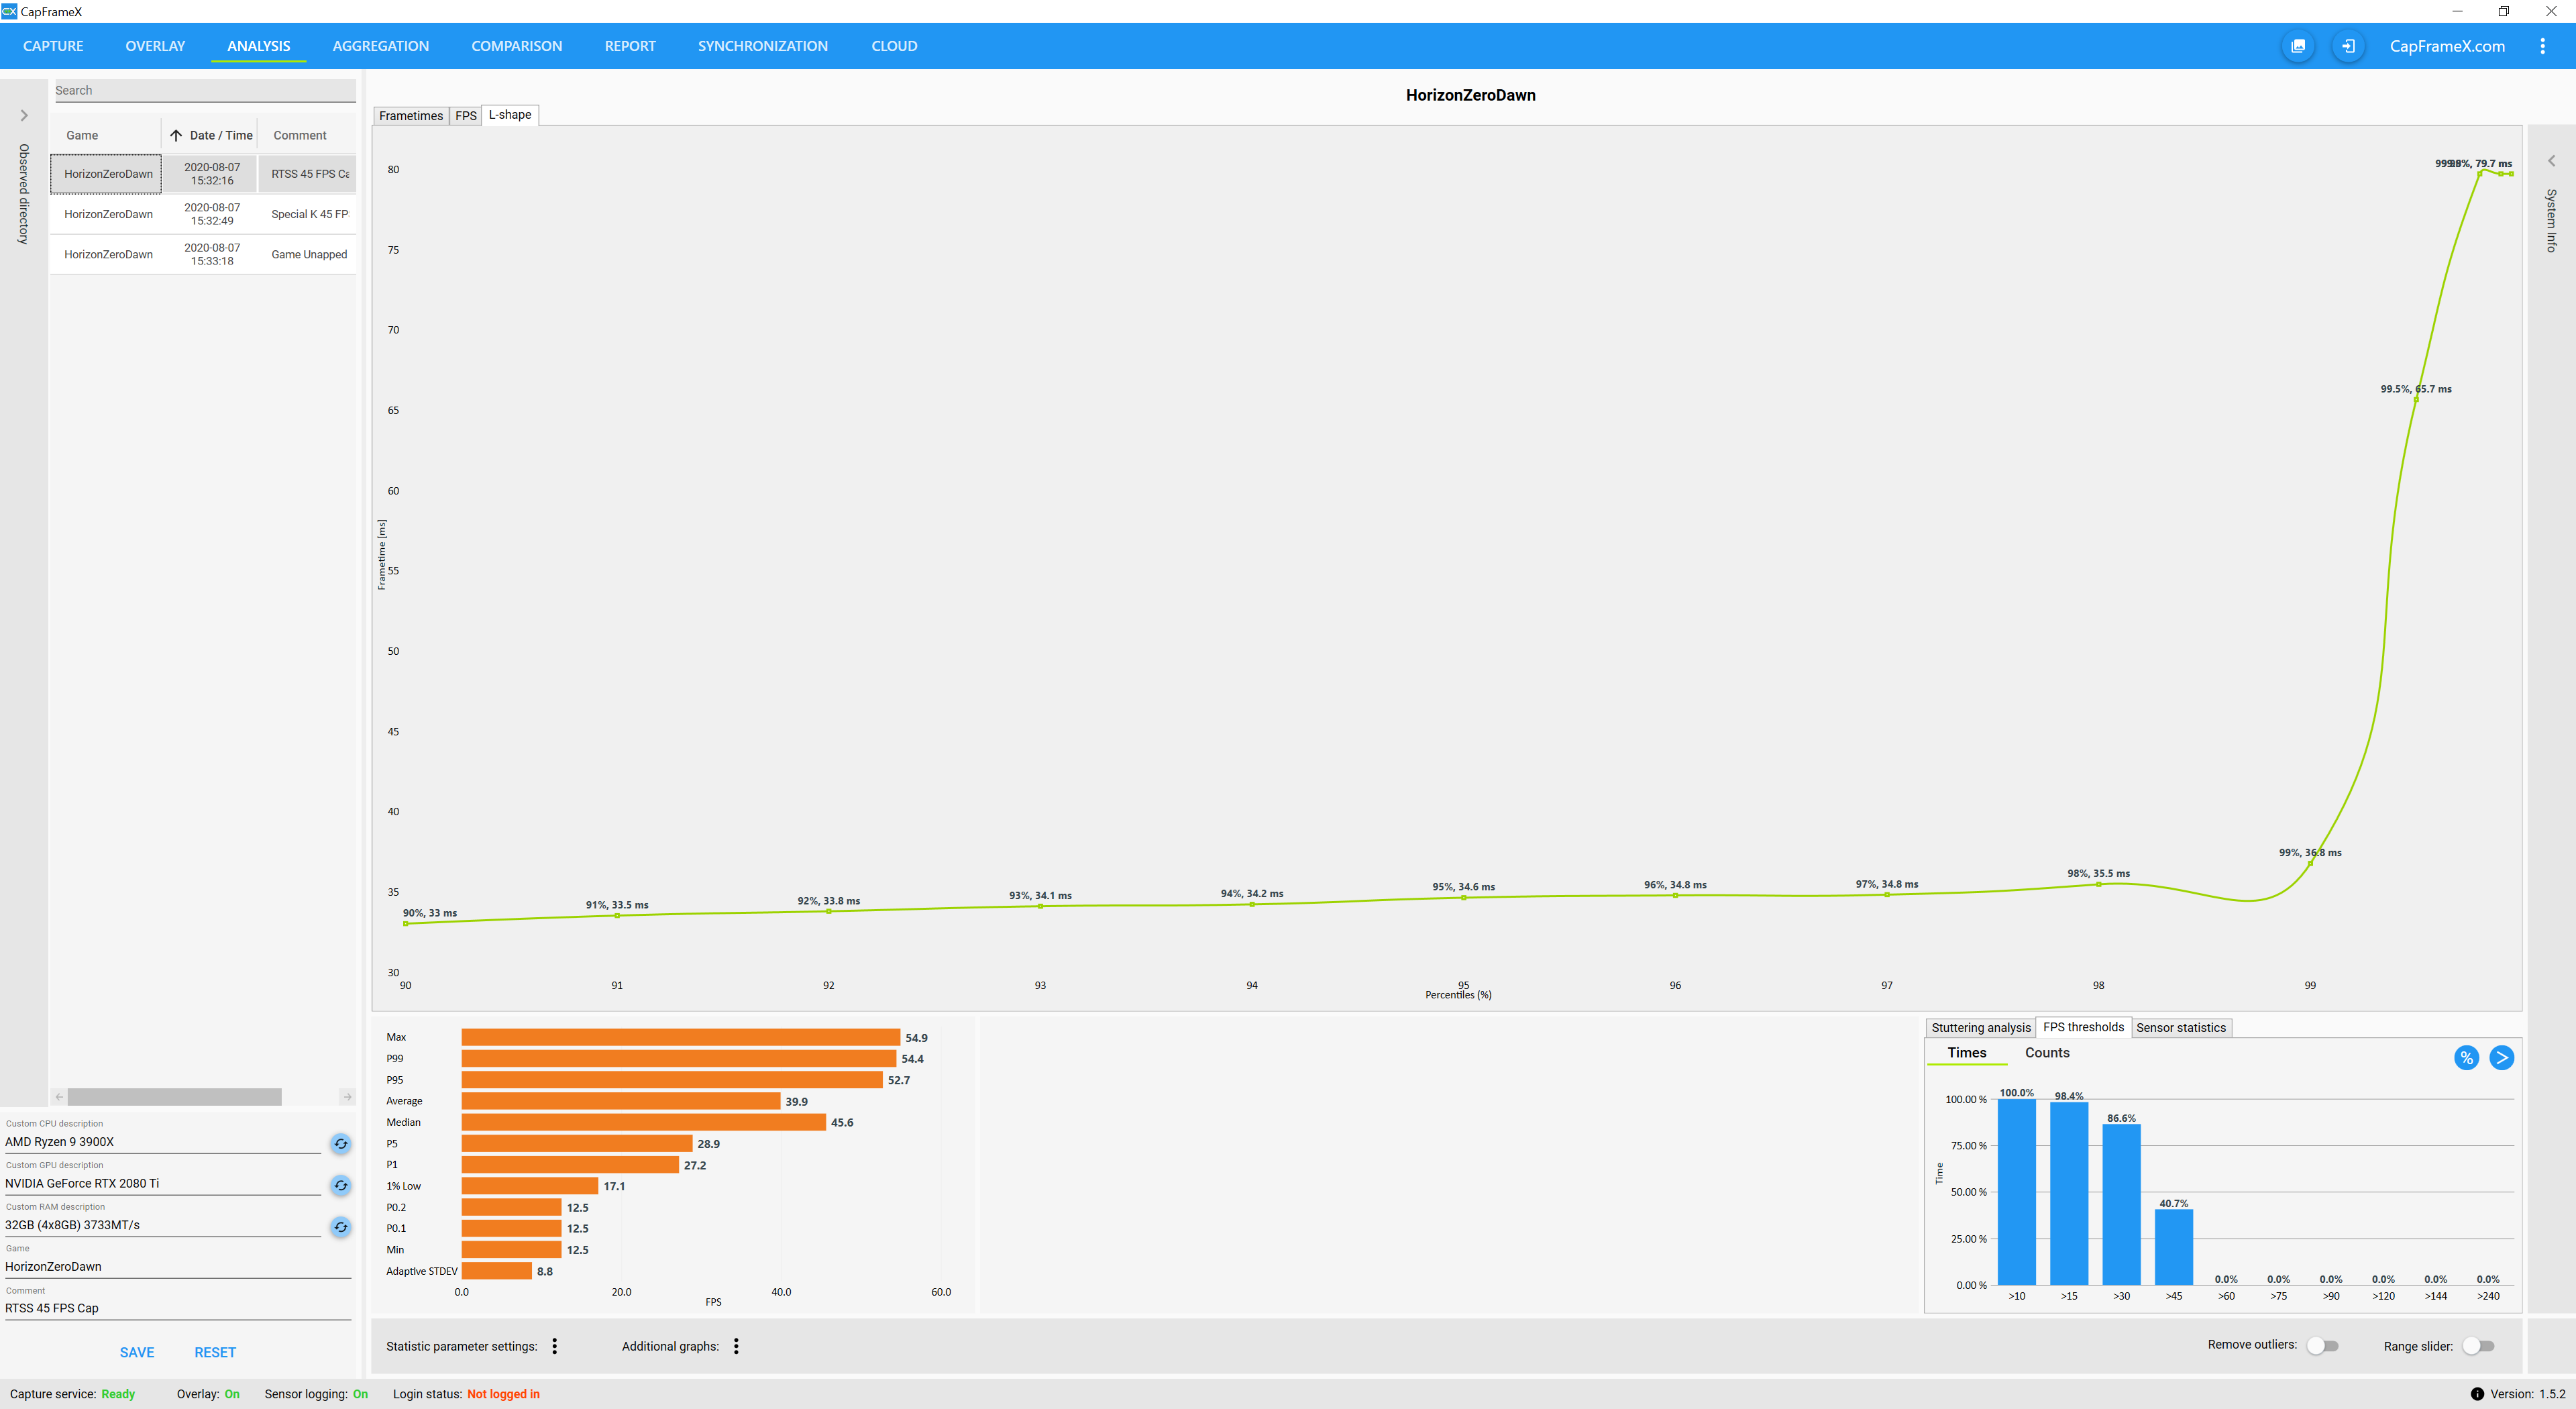Switch to the Frametimes chart tab
Viewport: 2576px width, 1409px height.
pos(410,116)
